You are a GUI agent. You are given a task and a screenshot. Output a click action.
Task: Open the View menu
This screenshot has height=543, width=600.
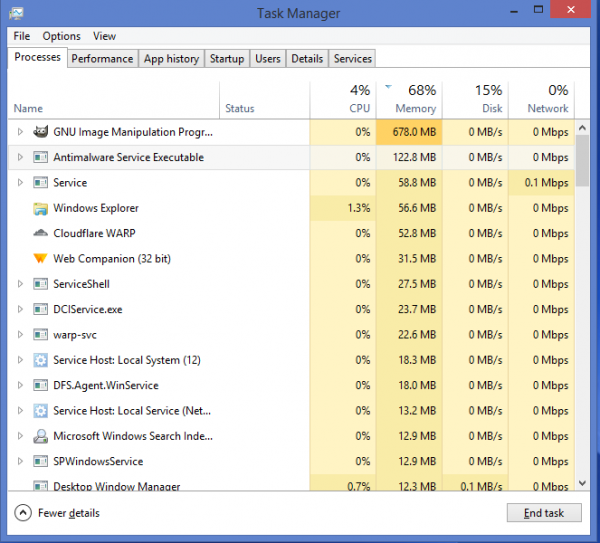point(104,36)
